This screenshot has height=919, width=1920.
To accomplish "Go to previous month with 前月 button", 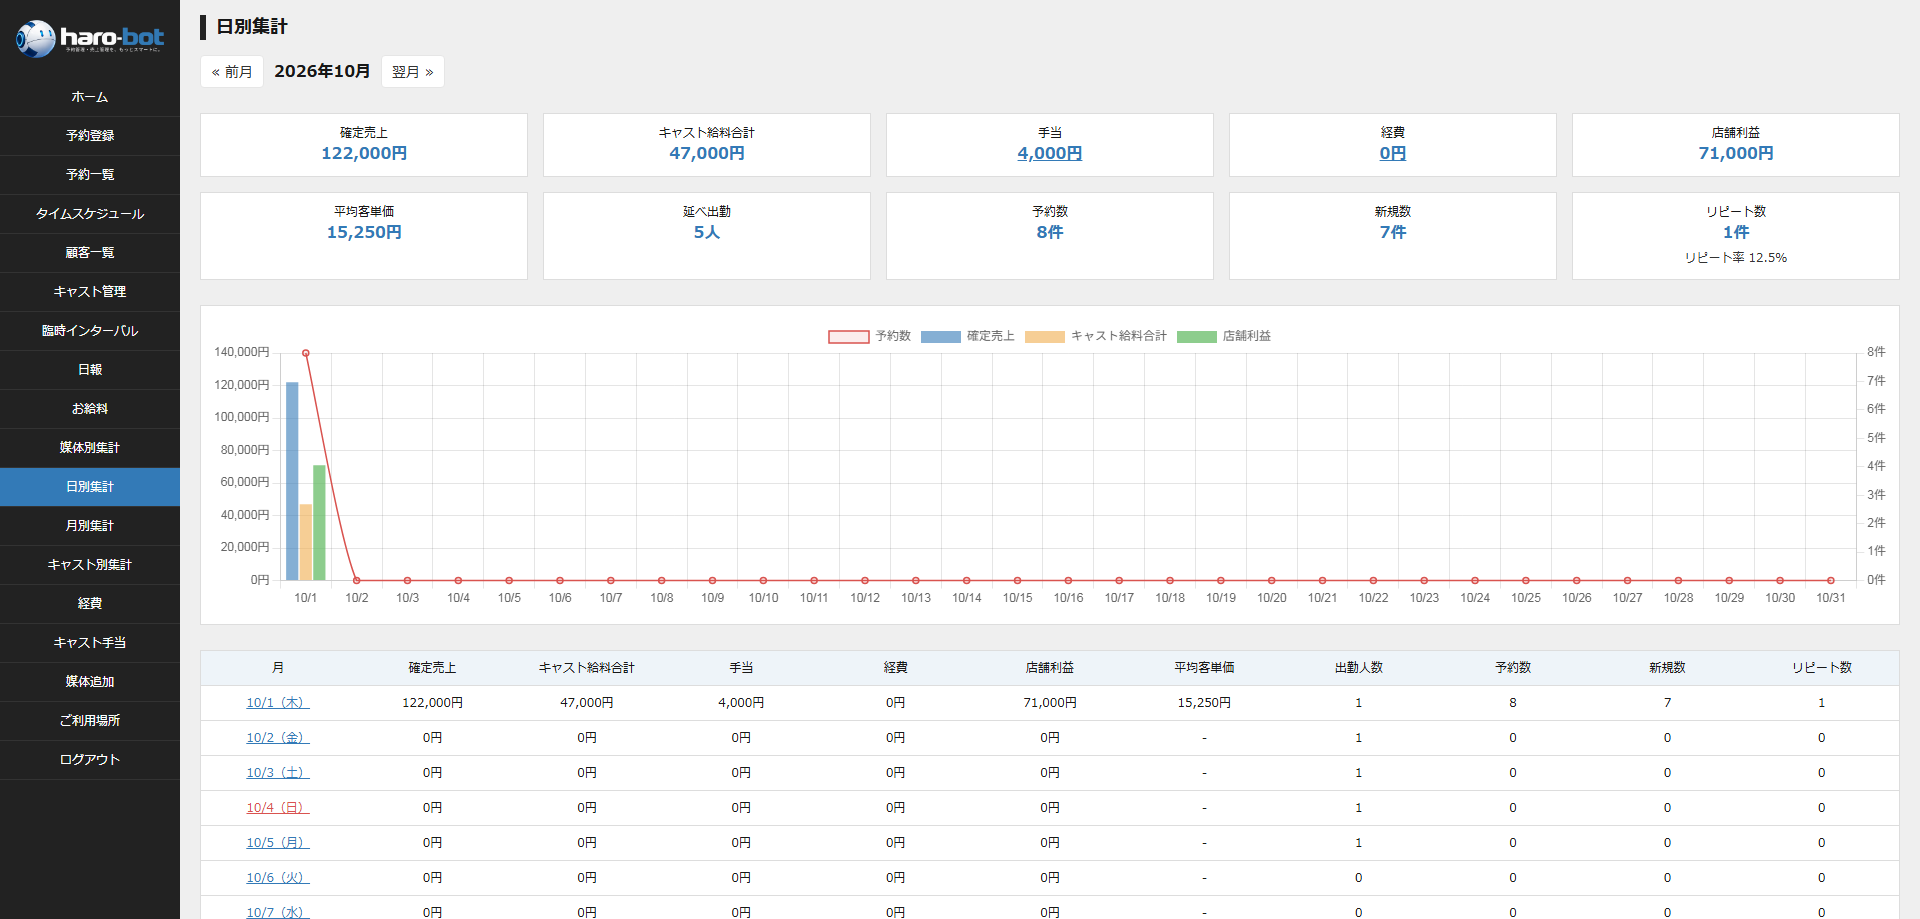I will tap(232, 72).
